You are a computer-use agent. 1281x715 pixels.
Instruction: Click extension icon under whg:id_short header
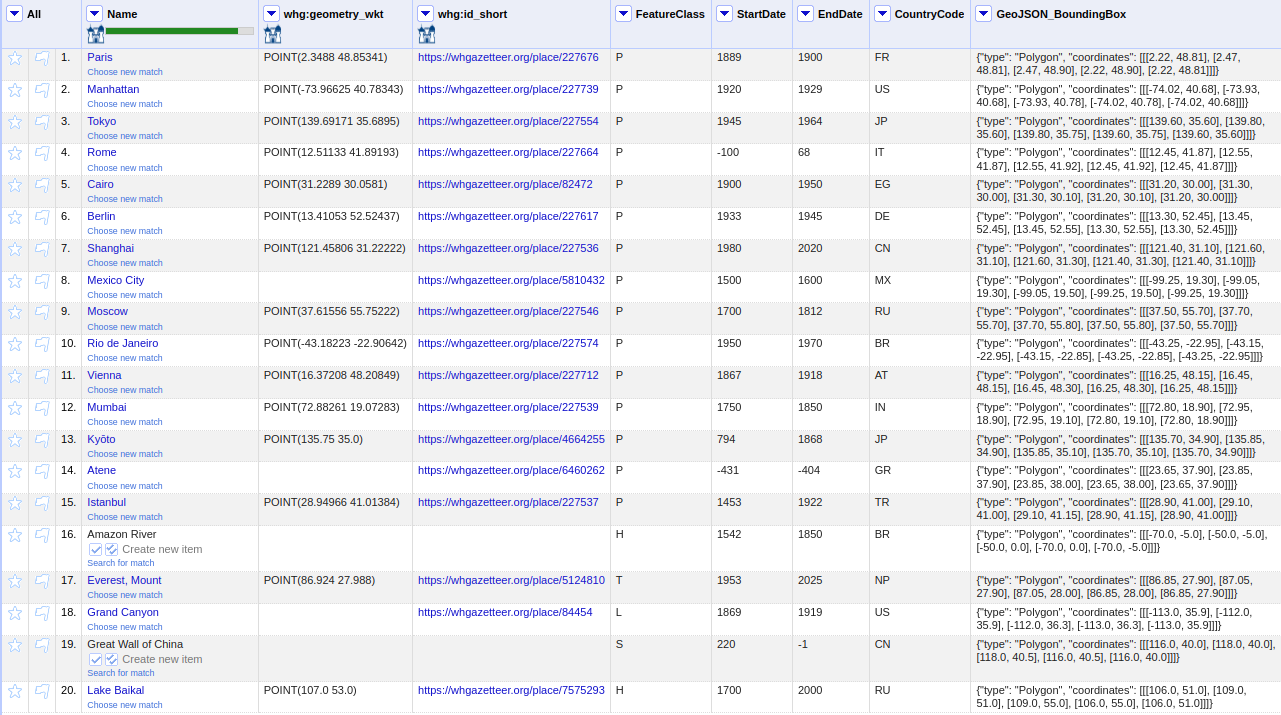(426, 35)
